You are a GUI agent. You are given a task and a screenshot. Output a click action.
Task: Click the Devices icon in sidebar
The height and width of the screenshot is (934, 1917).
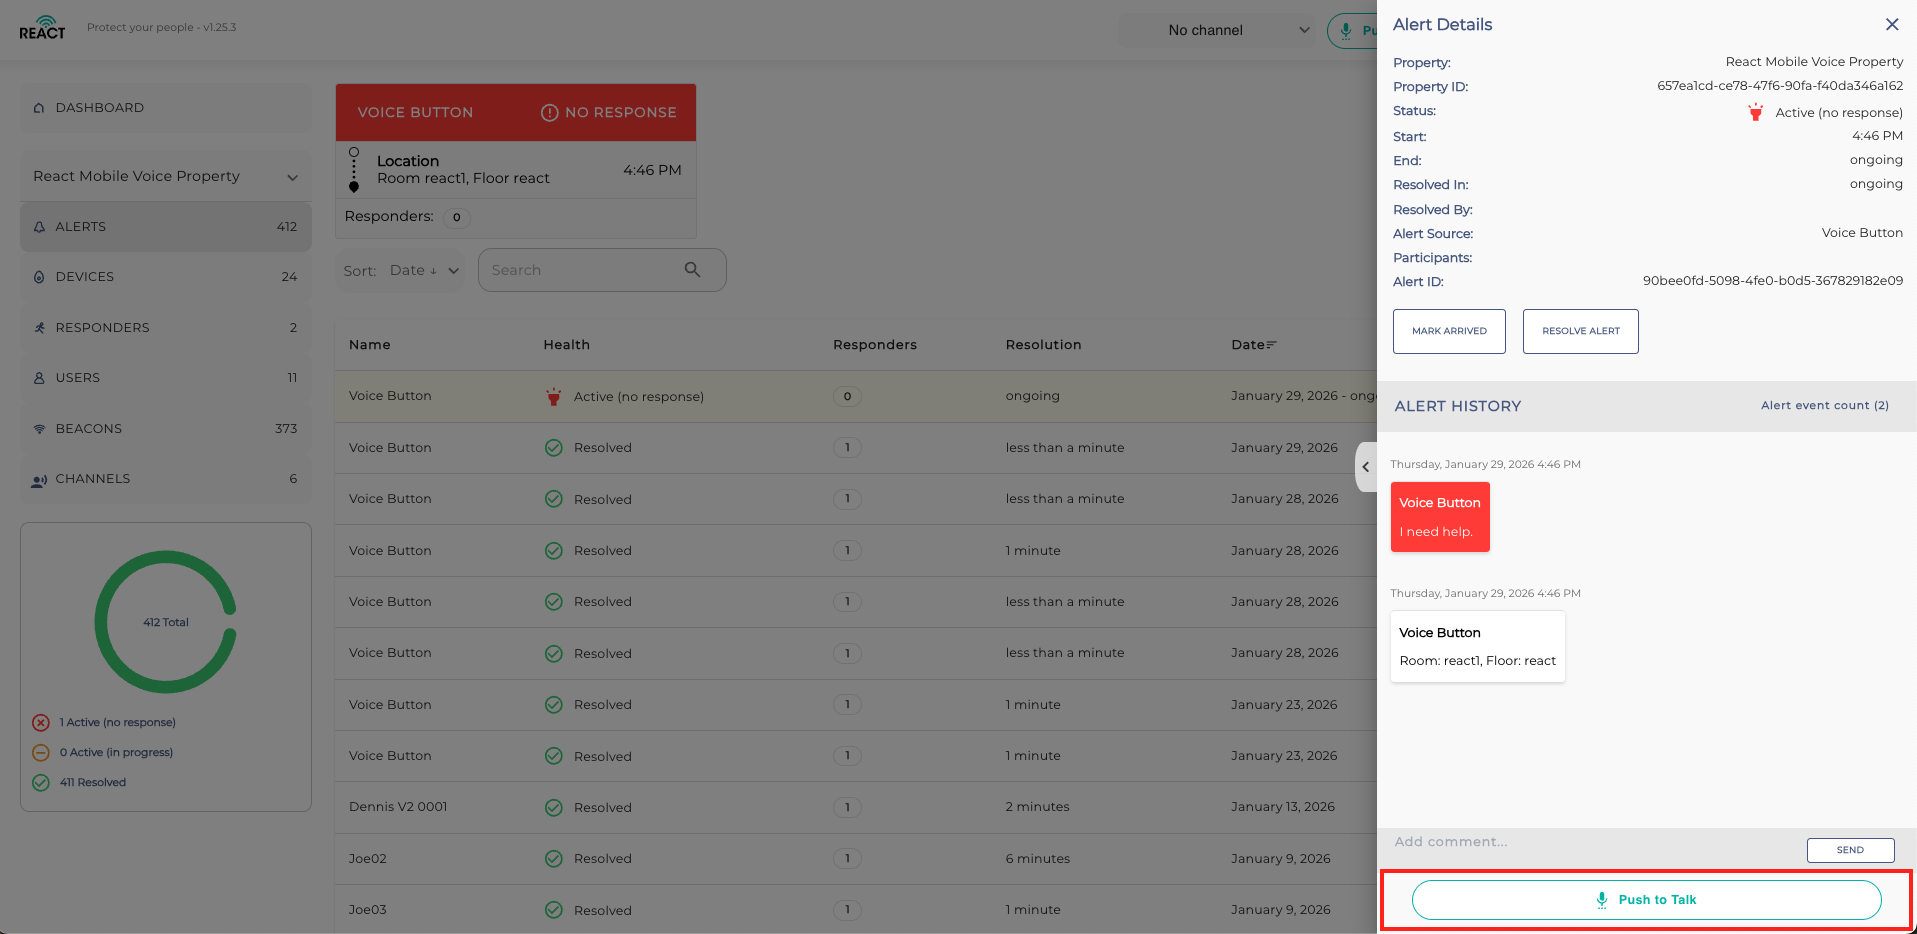click(39, 277)
